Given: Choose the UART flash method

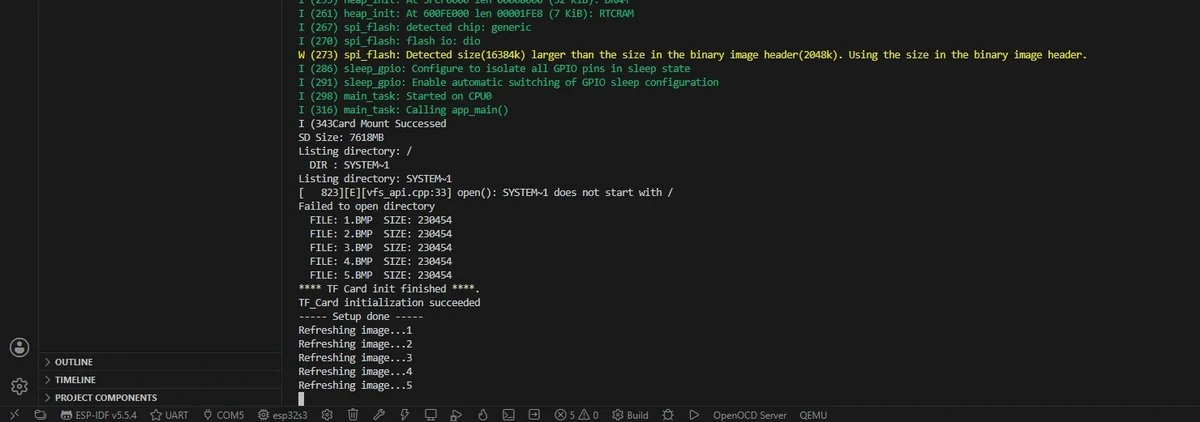Looking at the screenshot, I should (x=169, y=414).
